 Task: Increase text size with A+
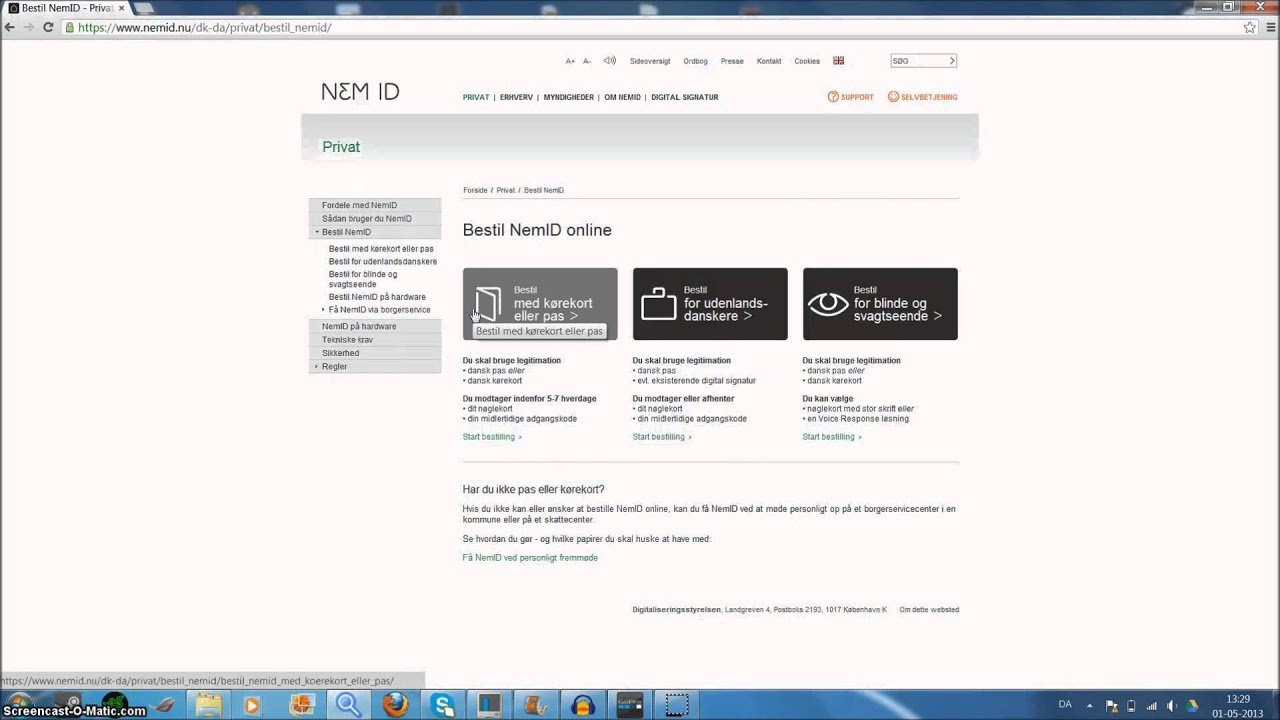[570, 61]
